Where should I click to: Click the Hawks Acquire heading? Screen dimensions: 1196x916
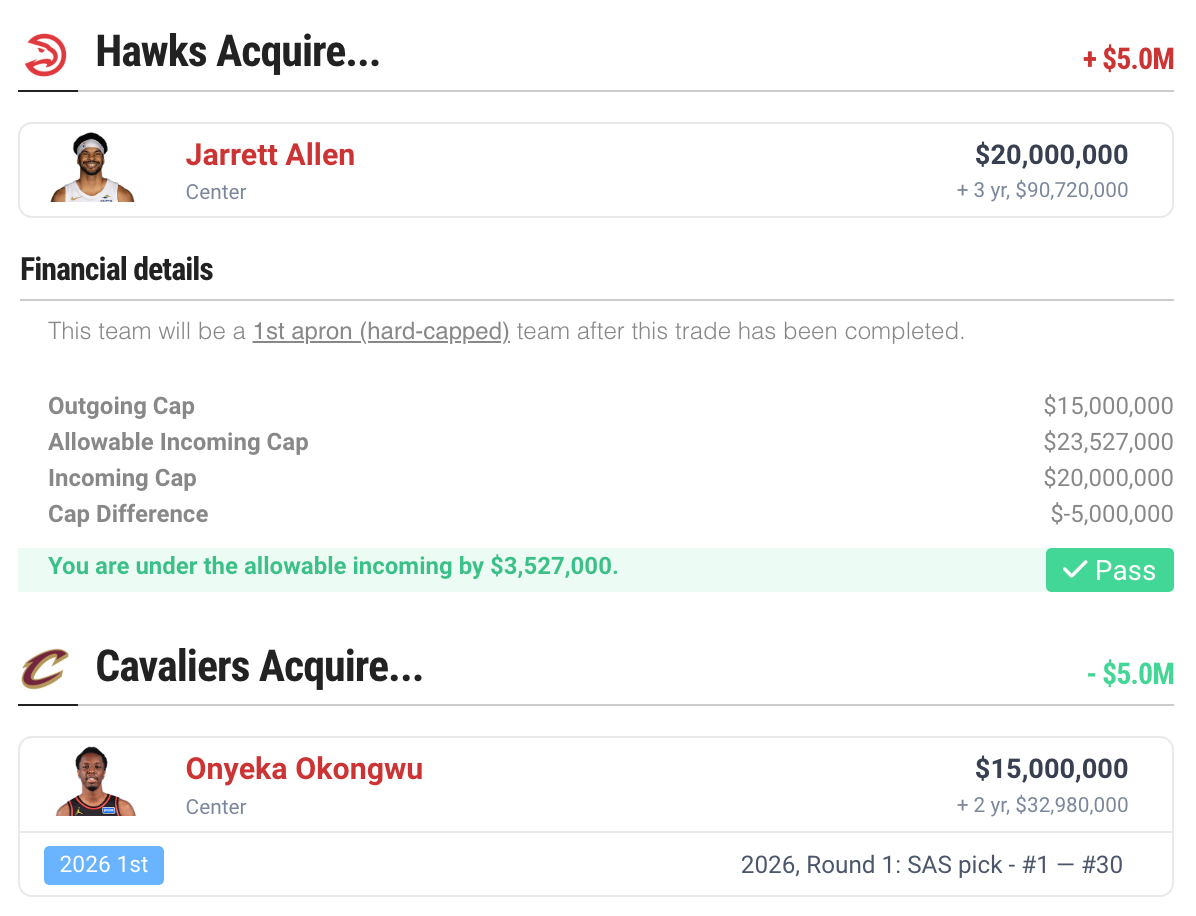coord(237,53)
